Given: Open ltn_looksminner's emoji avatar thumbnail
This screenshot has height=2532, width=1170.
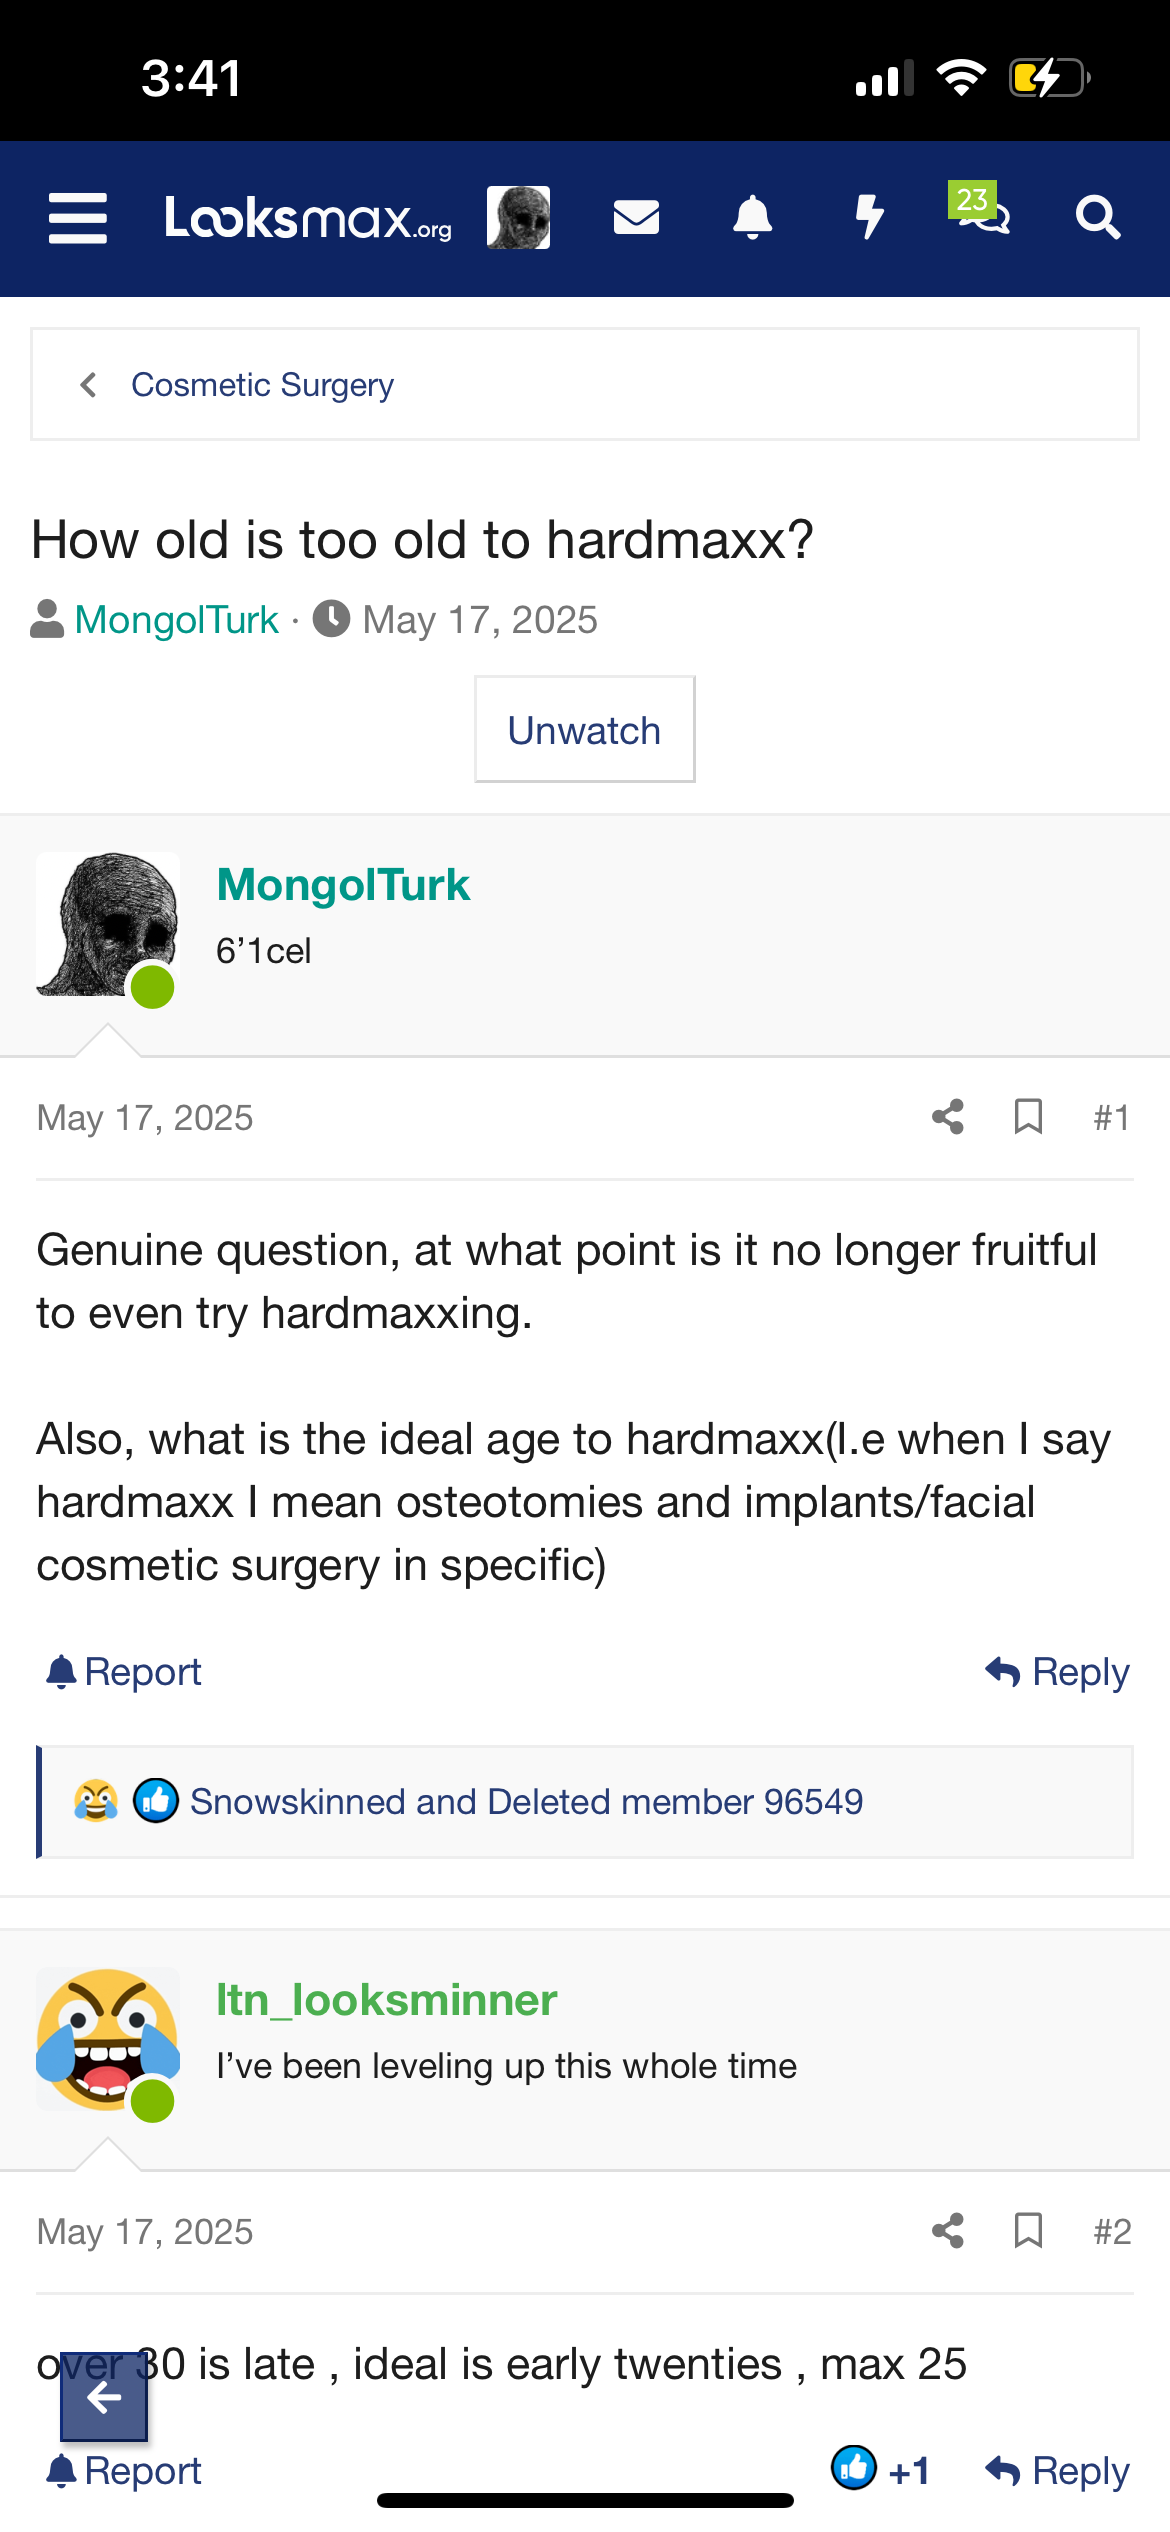Looking at the screenshot, I should click(108, 2039).
